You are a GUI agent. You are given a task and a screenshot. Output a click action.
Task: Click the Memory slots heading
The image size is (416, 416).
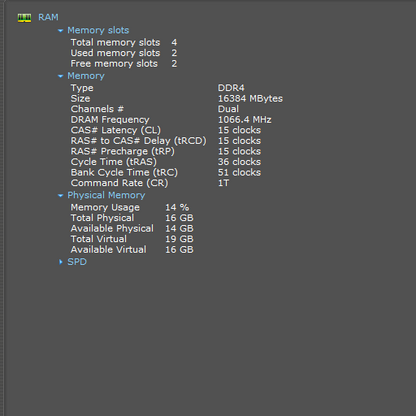tap(98, 30)
